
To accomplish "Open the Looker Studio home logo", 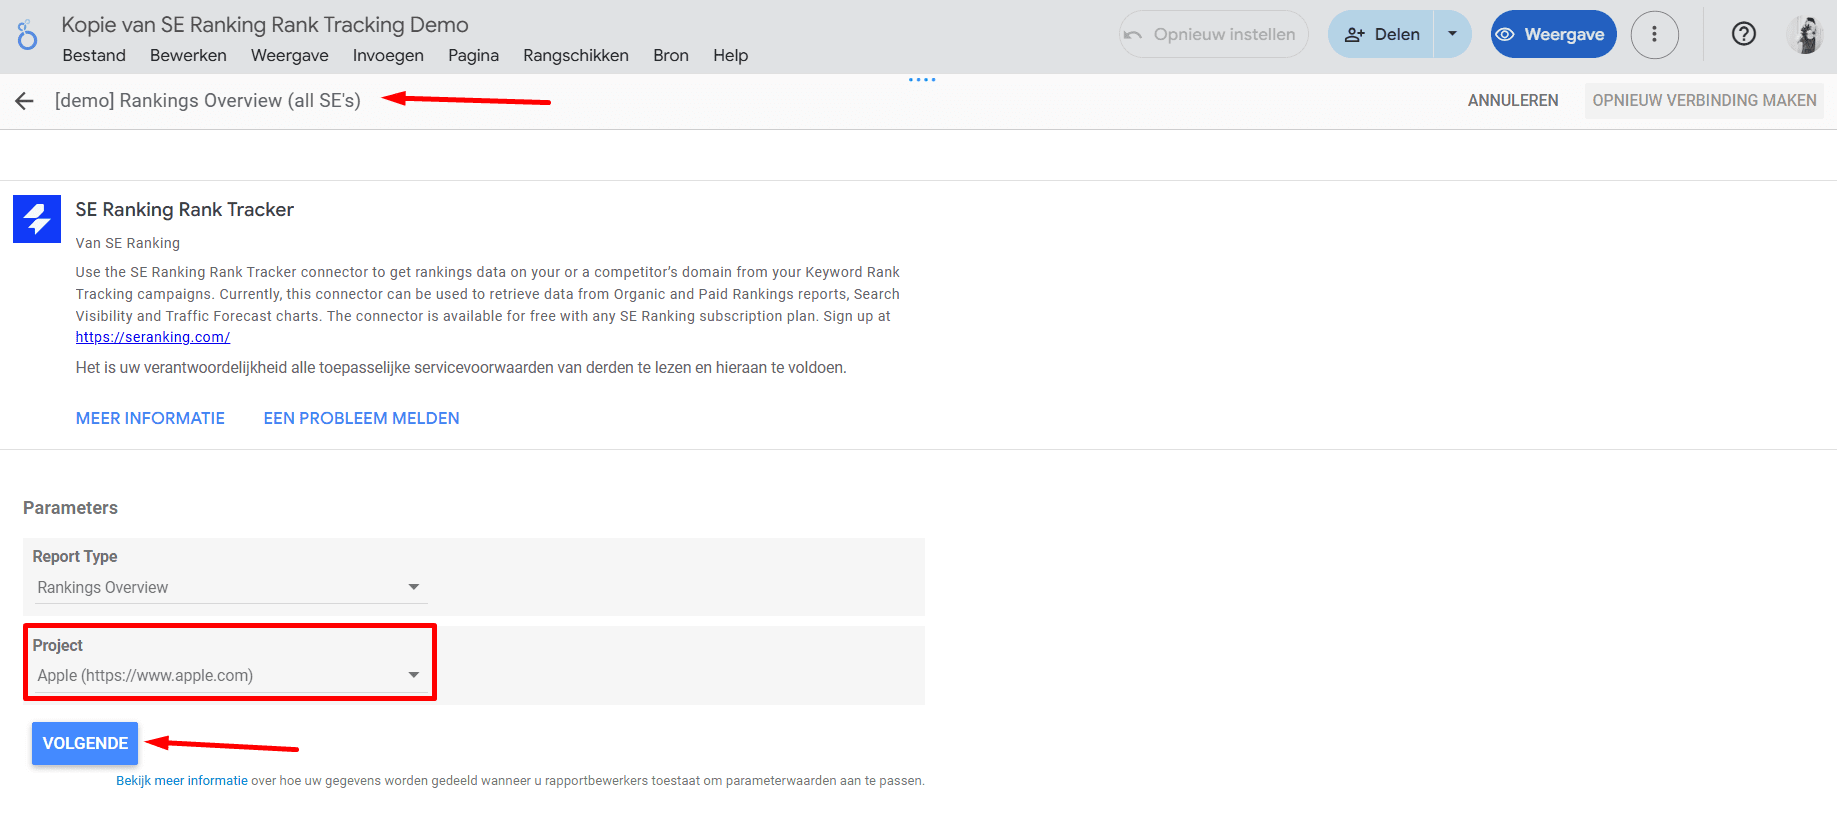I will [x=27, y=35].
